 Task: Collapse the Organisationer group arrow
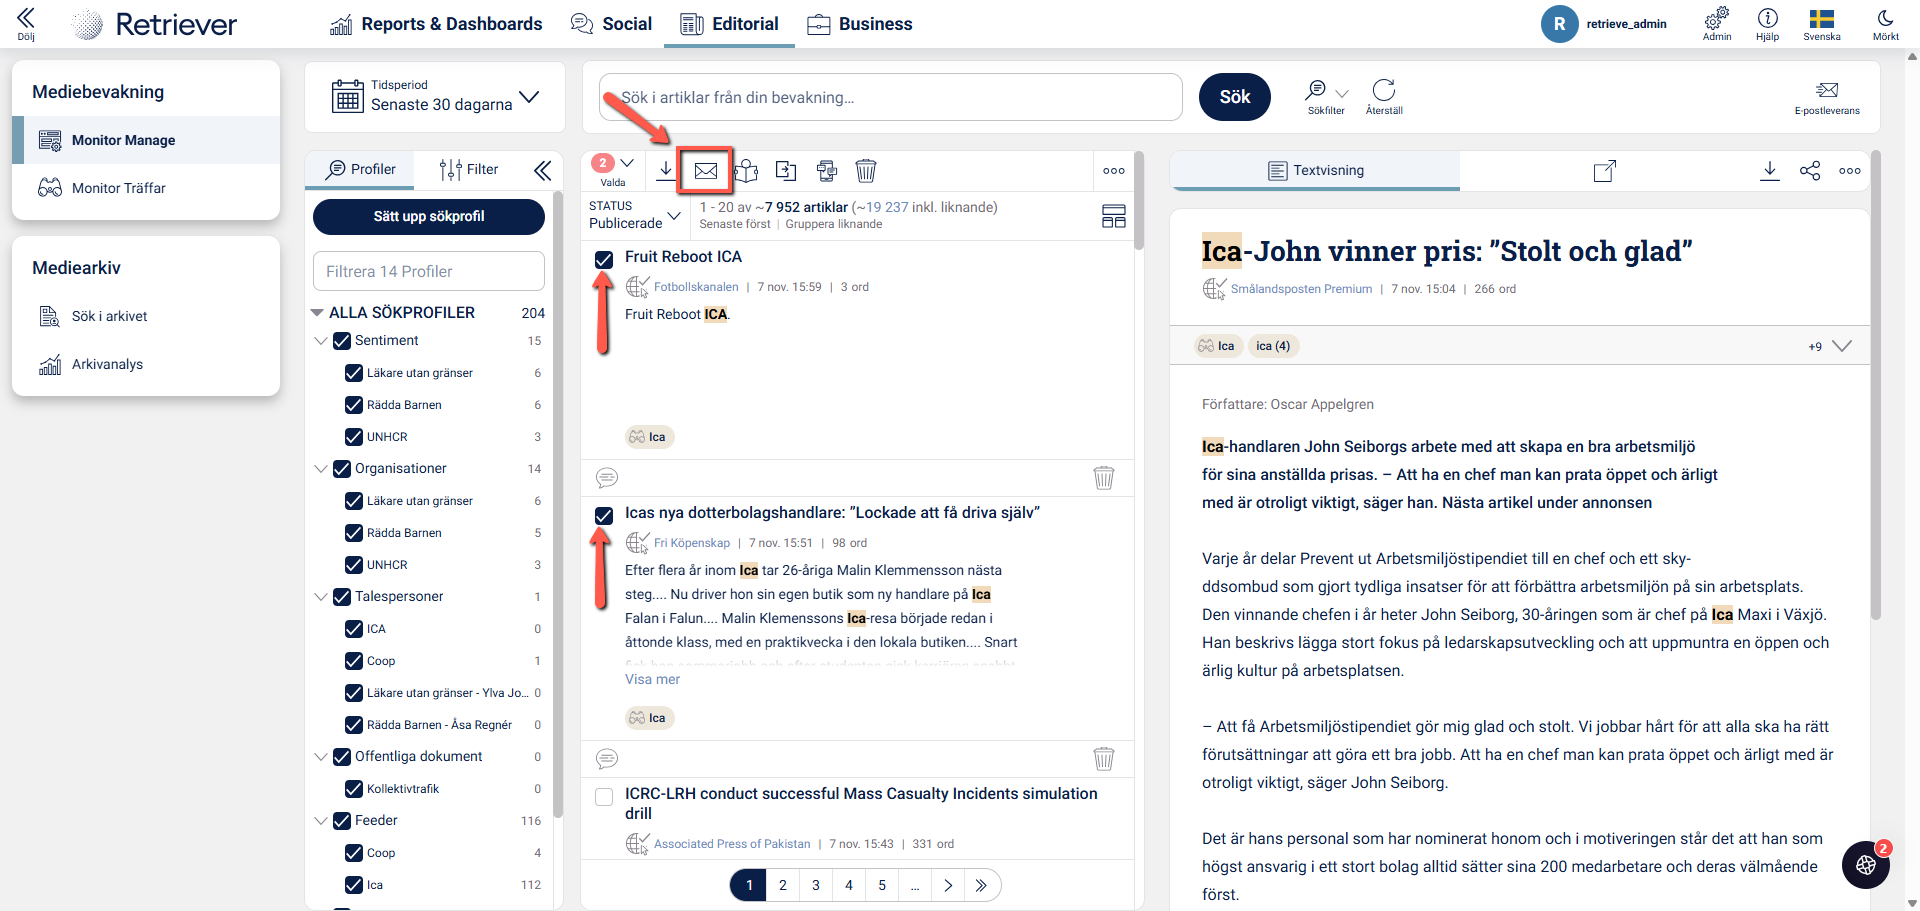pos(321,469)
